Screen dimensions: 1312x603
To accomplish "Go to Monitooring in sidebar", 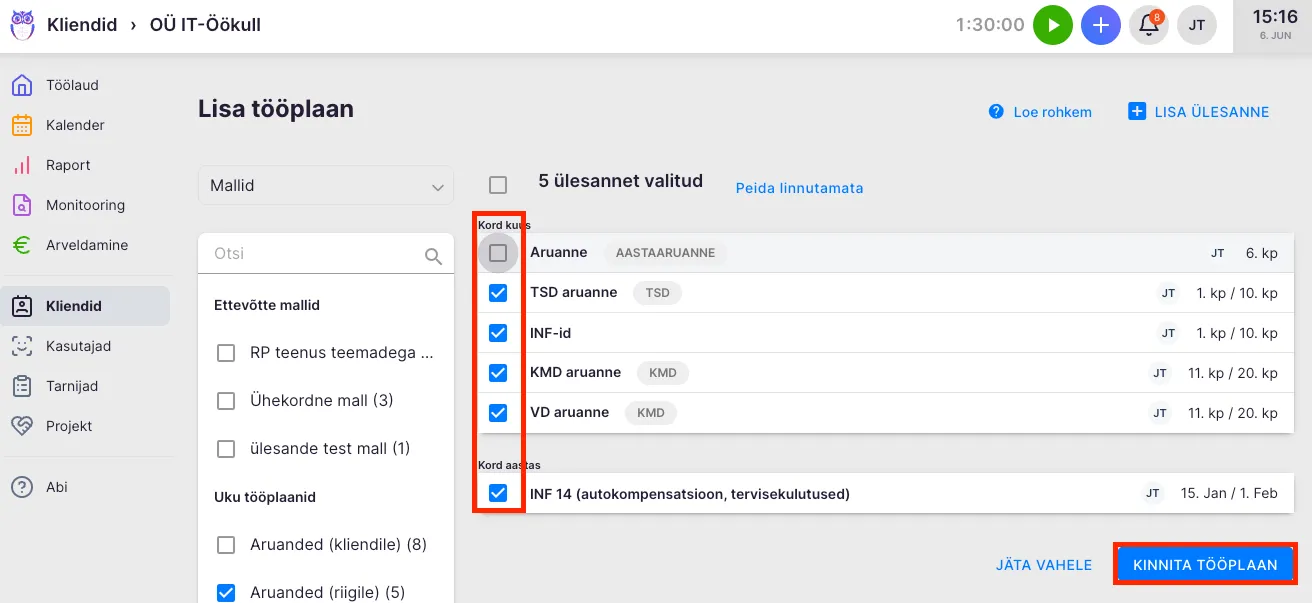I will (x=85, y=205).
